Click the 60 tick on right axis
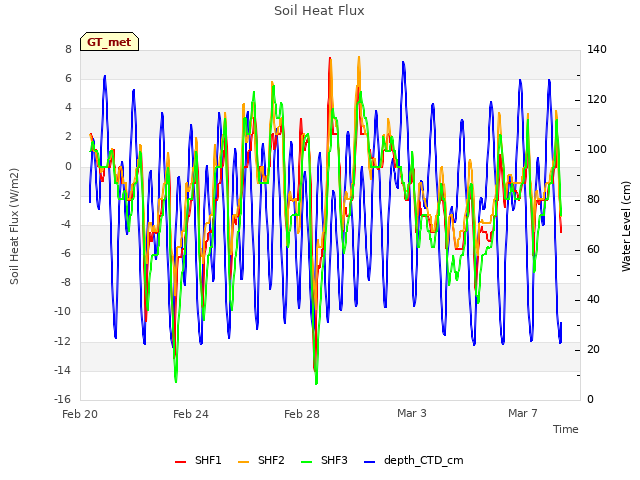Screen dimensions: 640x480 (593, 249)
